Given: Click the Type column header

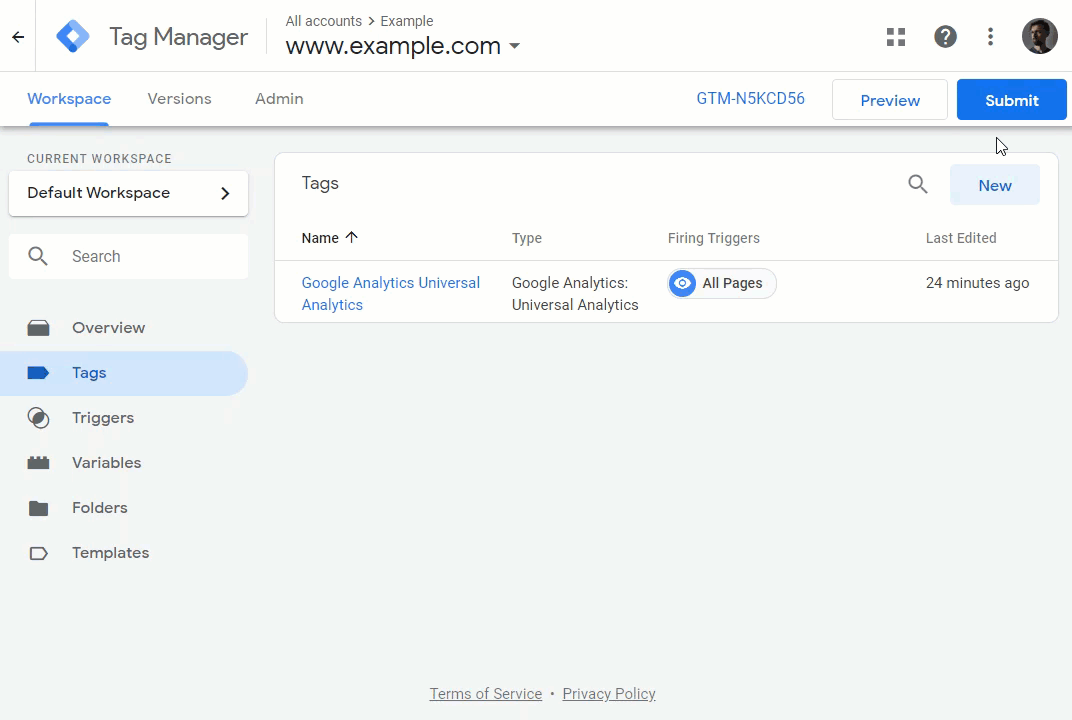Looking at the screenshot, I should 526,238.
